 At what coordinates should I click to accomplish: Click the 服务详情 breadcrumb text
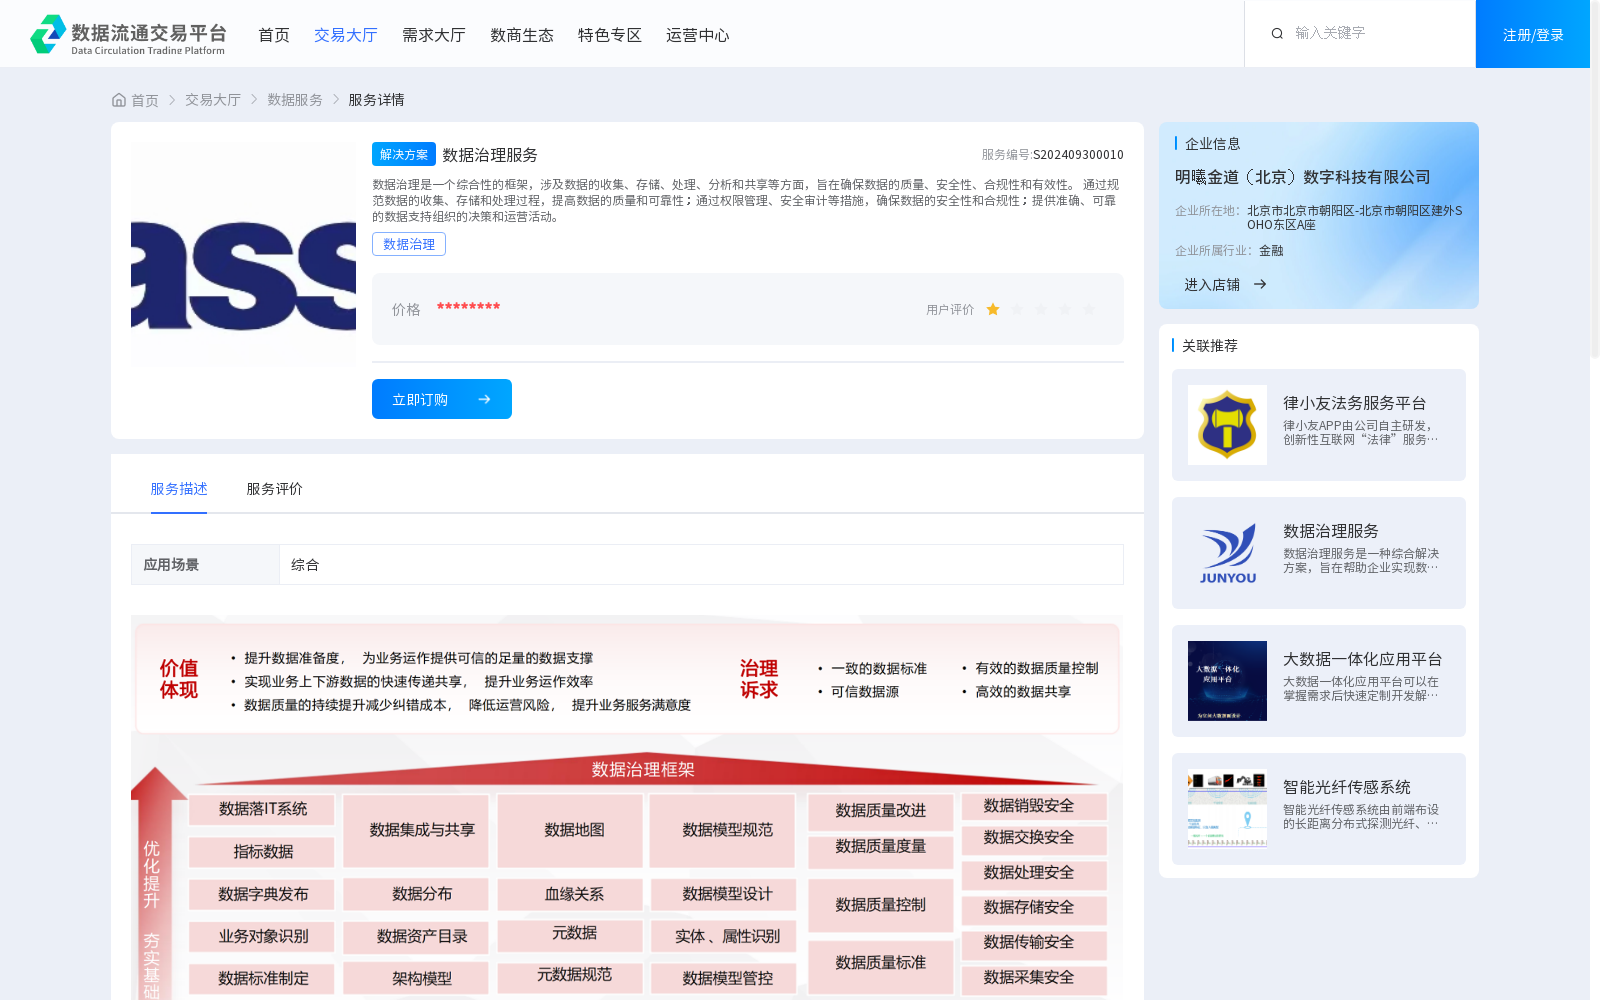coord(376,100)
